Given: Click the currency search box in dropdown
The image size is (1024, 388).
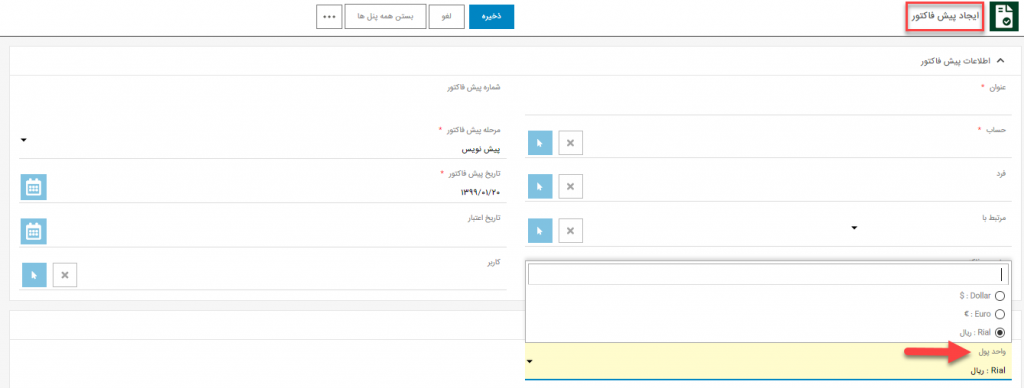Looking at the screenshot, I should coord(768,274).
